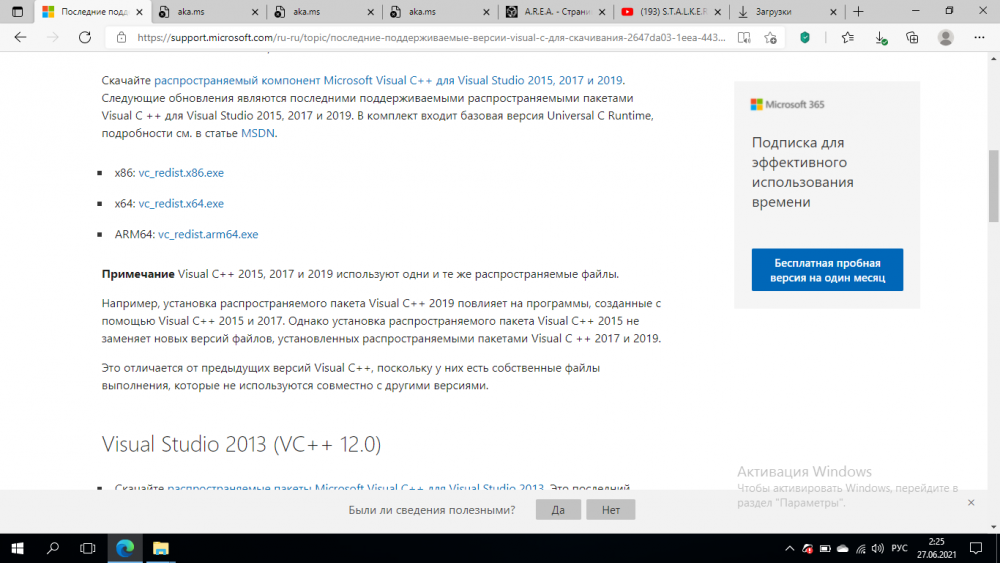Switch input language РУС indicator
Viewport: 1000px width, 563px height.
click(899, 548)
